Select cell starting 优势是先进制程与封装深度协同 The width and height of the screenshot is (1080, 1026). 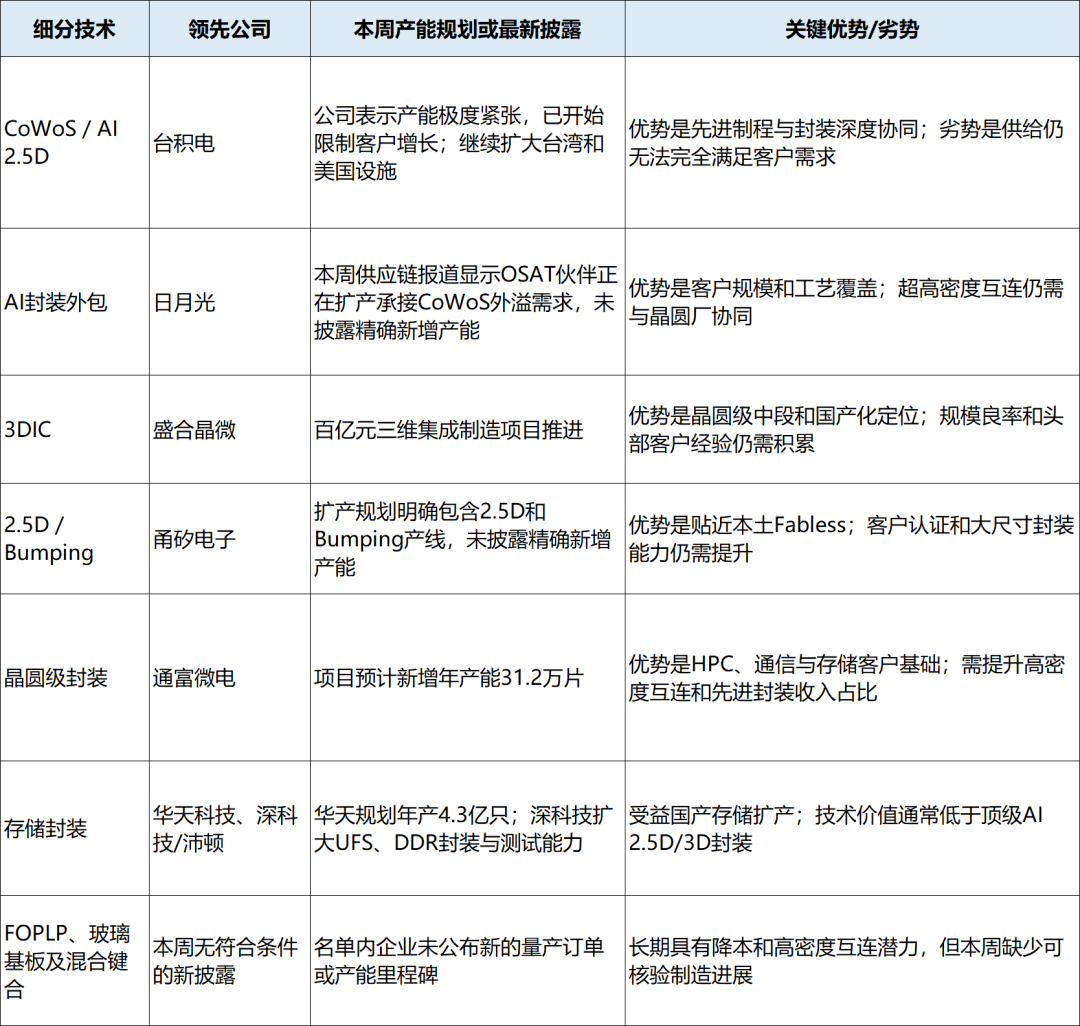tap(852, 143)
